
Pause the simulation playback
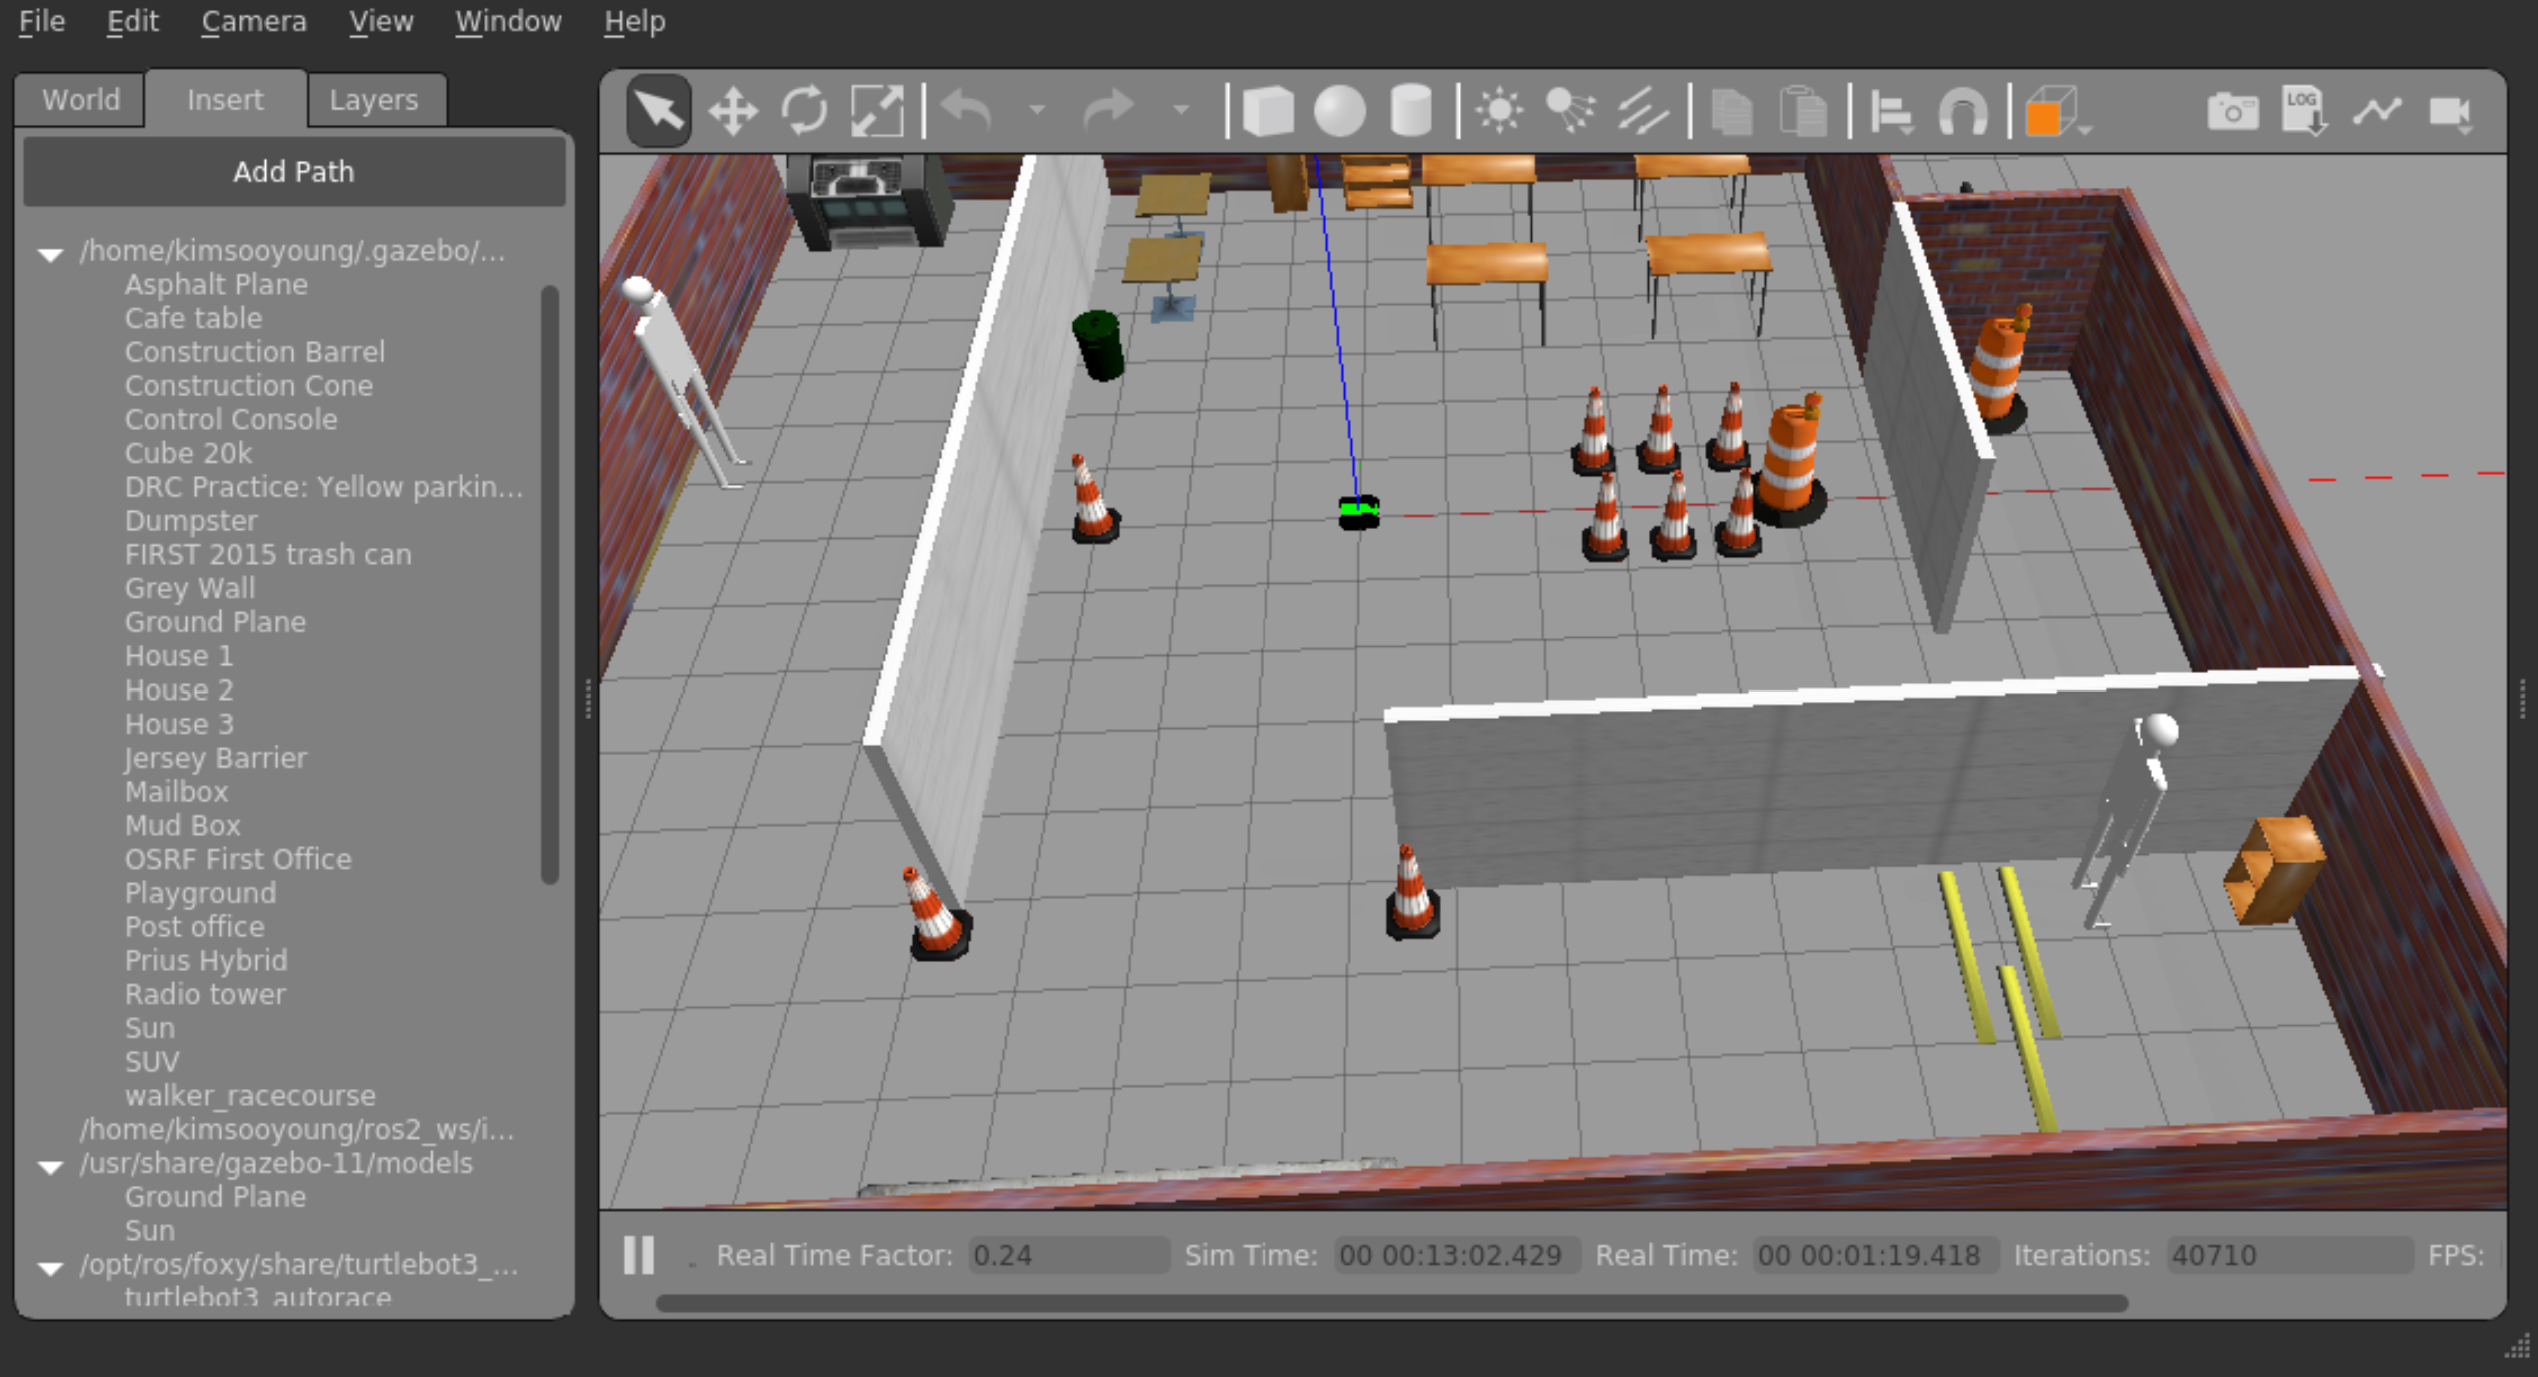(639, 1255)
